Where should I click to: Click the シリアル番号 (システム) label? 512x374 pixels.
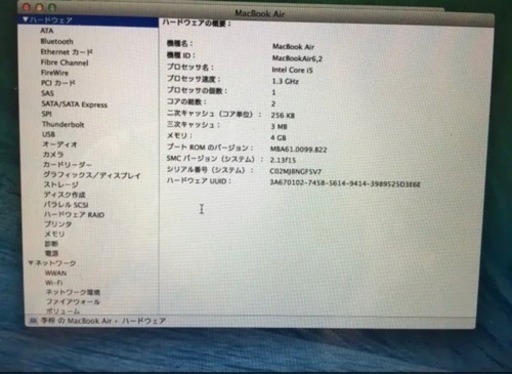pyautogui.click(x=210, y=170)
